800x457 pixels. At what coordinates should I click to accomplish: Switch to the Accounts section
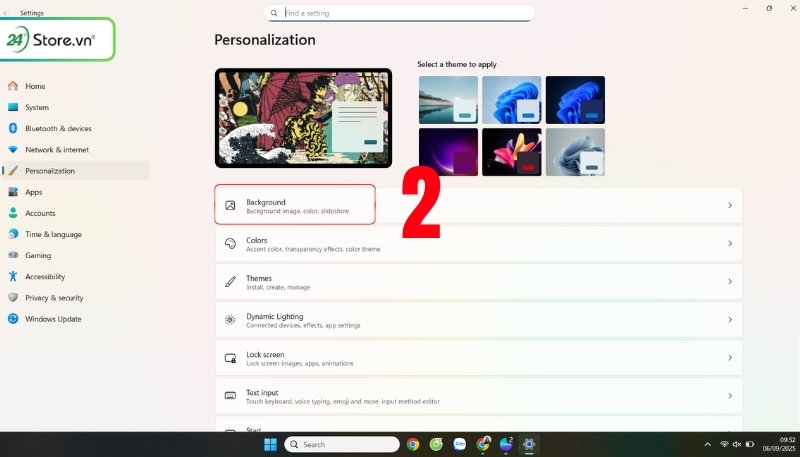click(x=40, y=213)
